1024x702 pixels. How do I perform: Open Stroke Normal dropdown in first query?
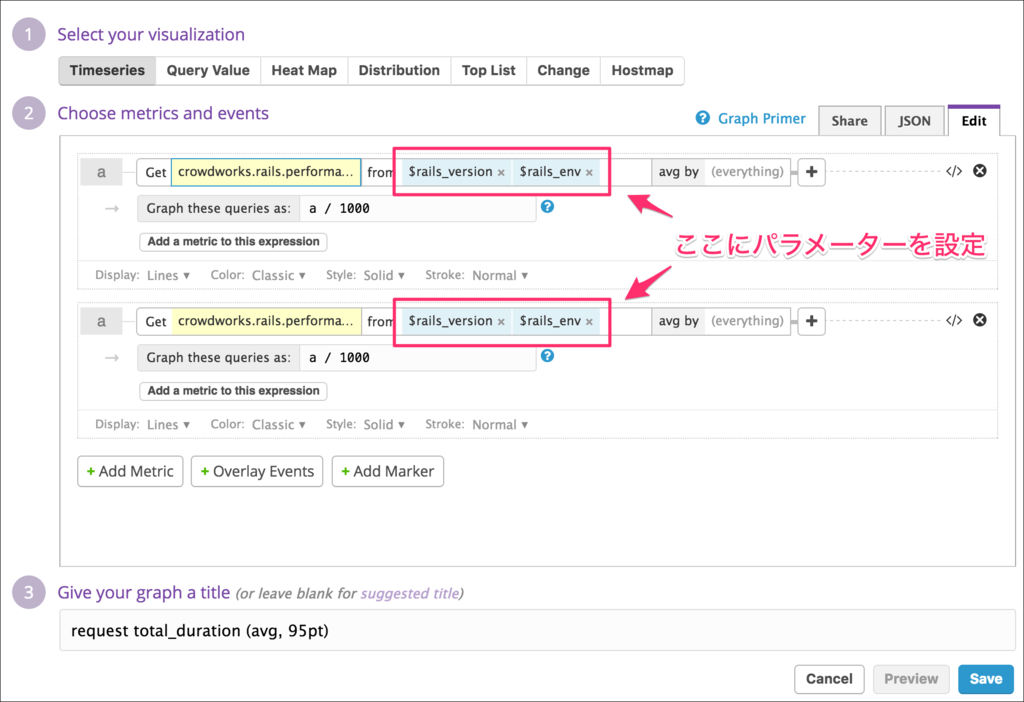[500, 276]
